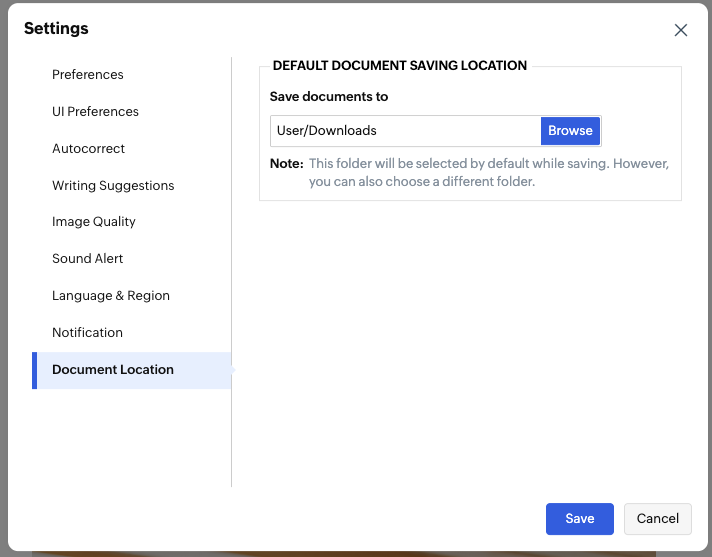Show Language & Region settings

click(111, 296)
